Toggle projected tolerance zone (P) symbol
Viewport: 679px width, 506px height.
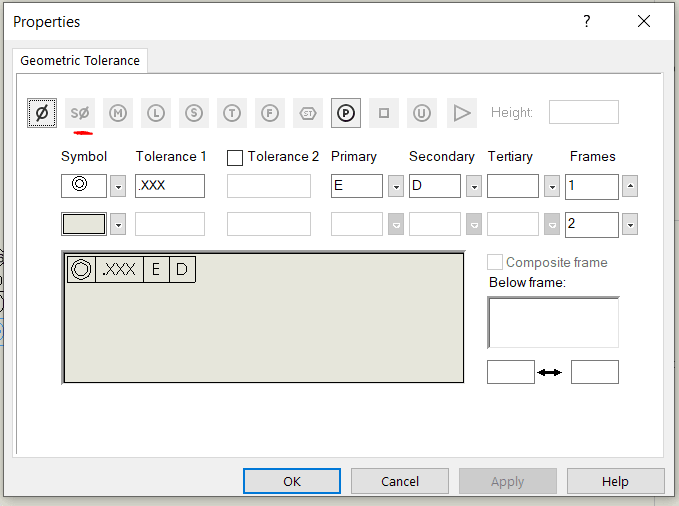(346, 113)
